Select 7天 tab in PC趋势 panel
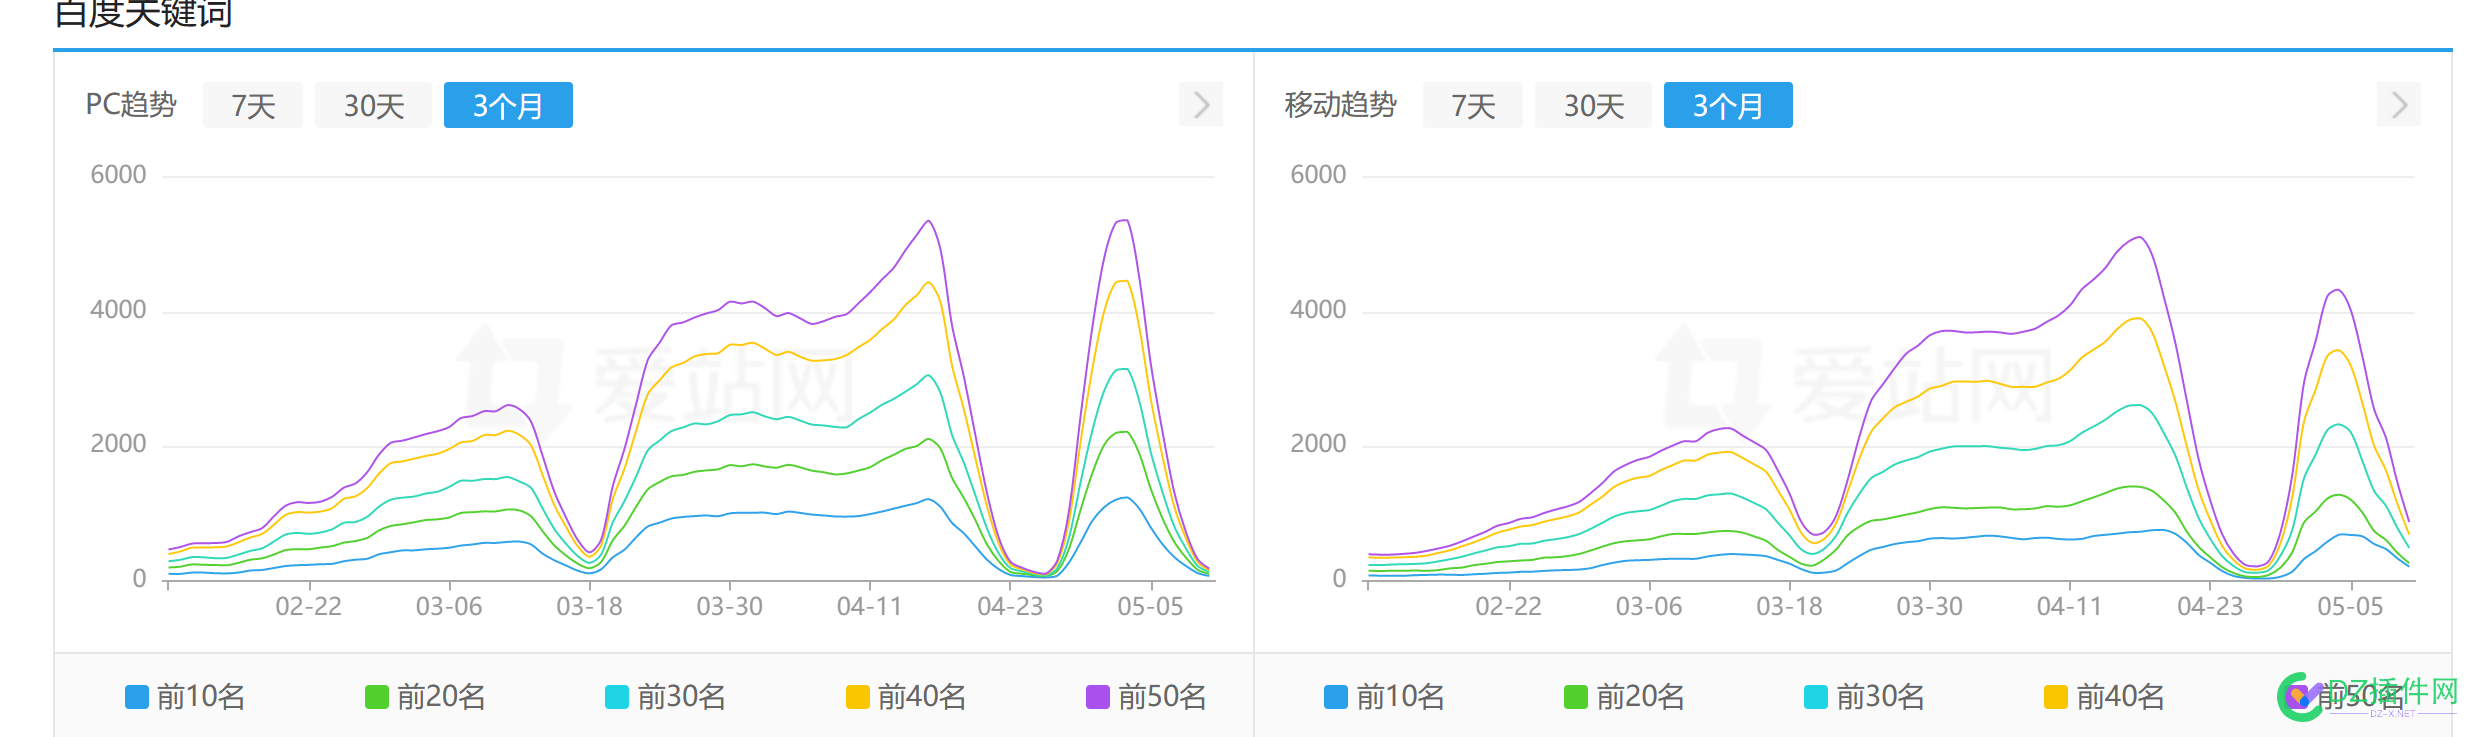This screenshot has height=737, width=2477. [x=253, y=105]
